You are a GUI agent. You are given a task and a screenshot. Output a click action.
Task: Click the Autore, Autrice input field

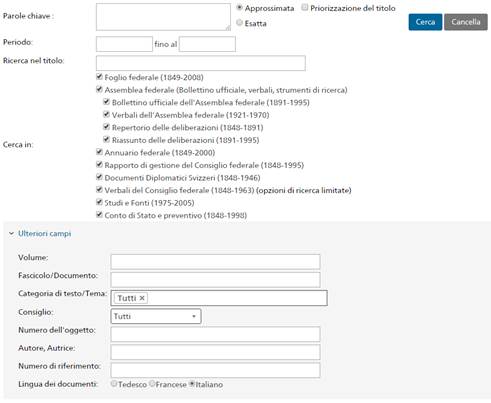click(x=215, y=352)
